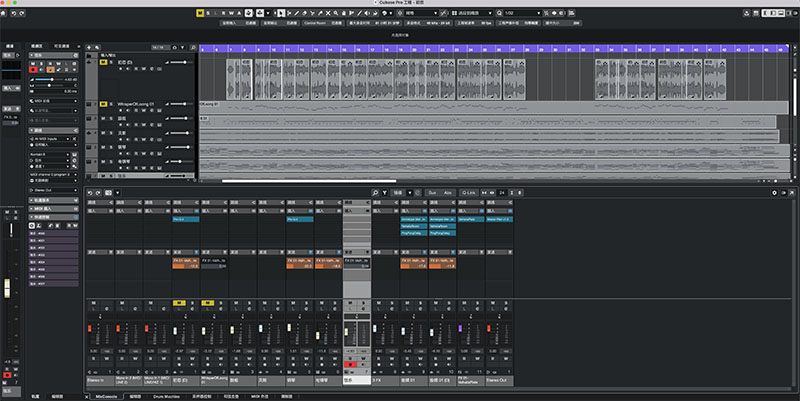Disable red record enable on selected mixer channel

pyautogui.click(x=350, y=364)
